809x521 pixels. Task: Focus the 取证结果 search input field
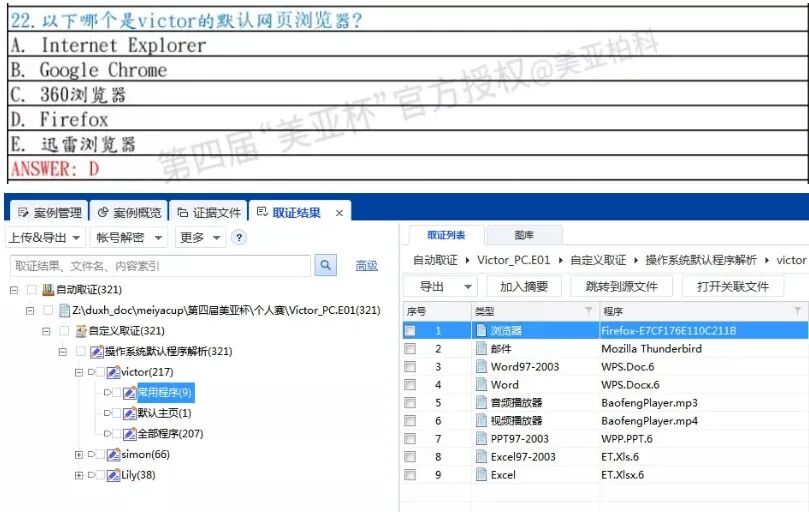(x=160, y=266)
